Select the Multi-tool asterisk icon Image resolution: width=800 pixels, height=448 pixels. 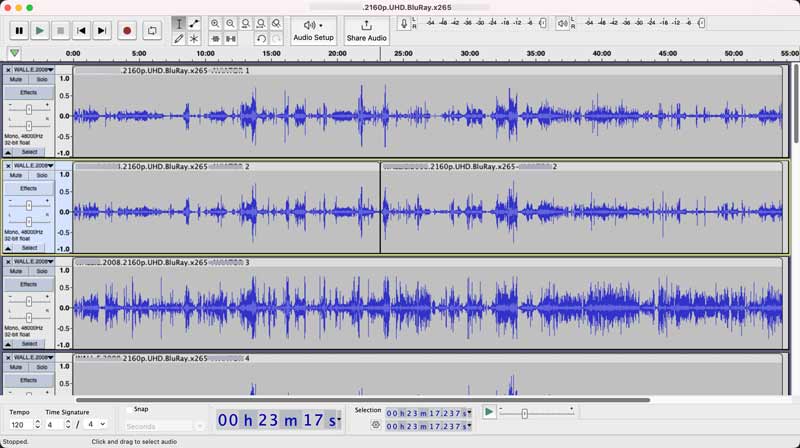click(x=194, y=39)
